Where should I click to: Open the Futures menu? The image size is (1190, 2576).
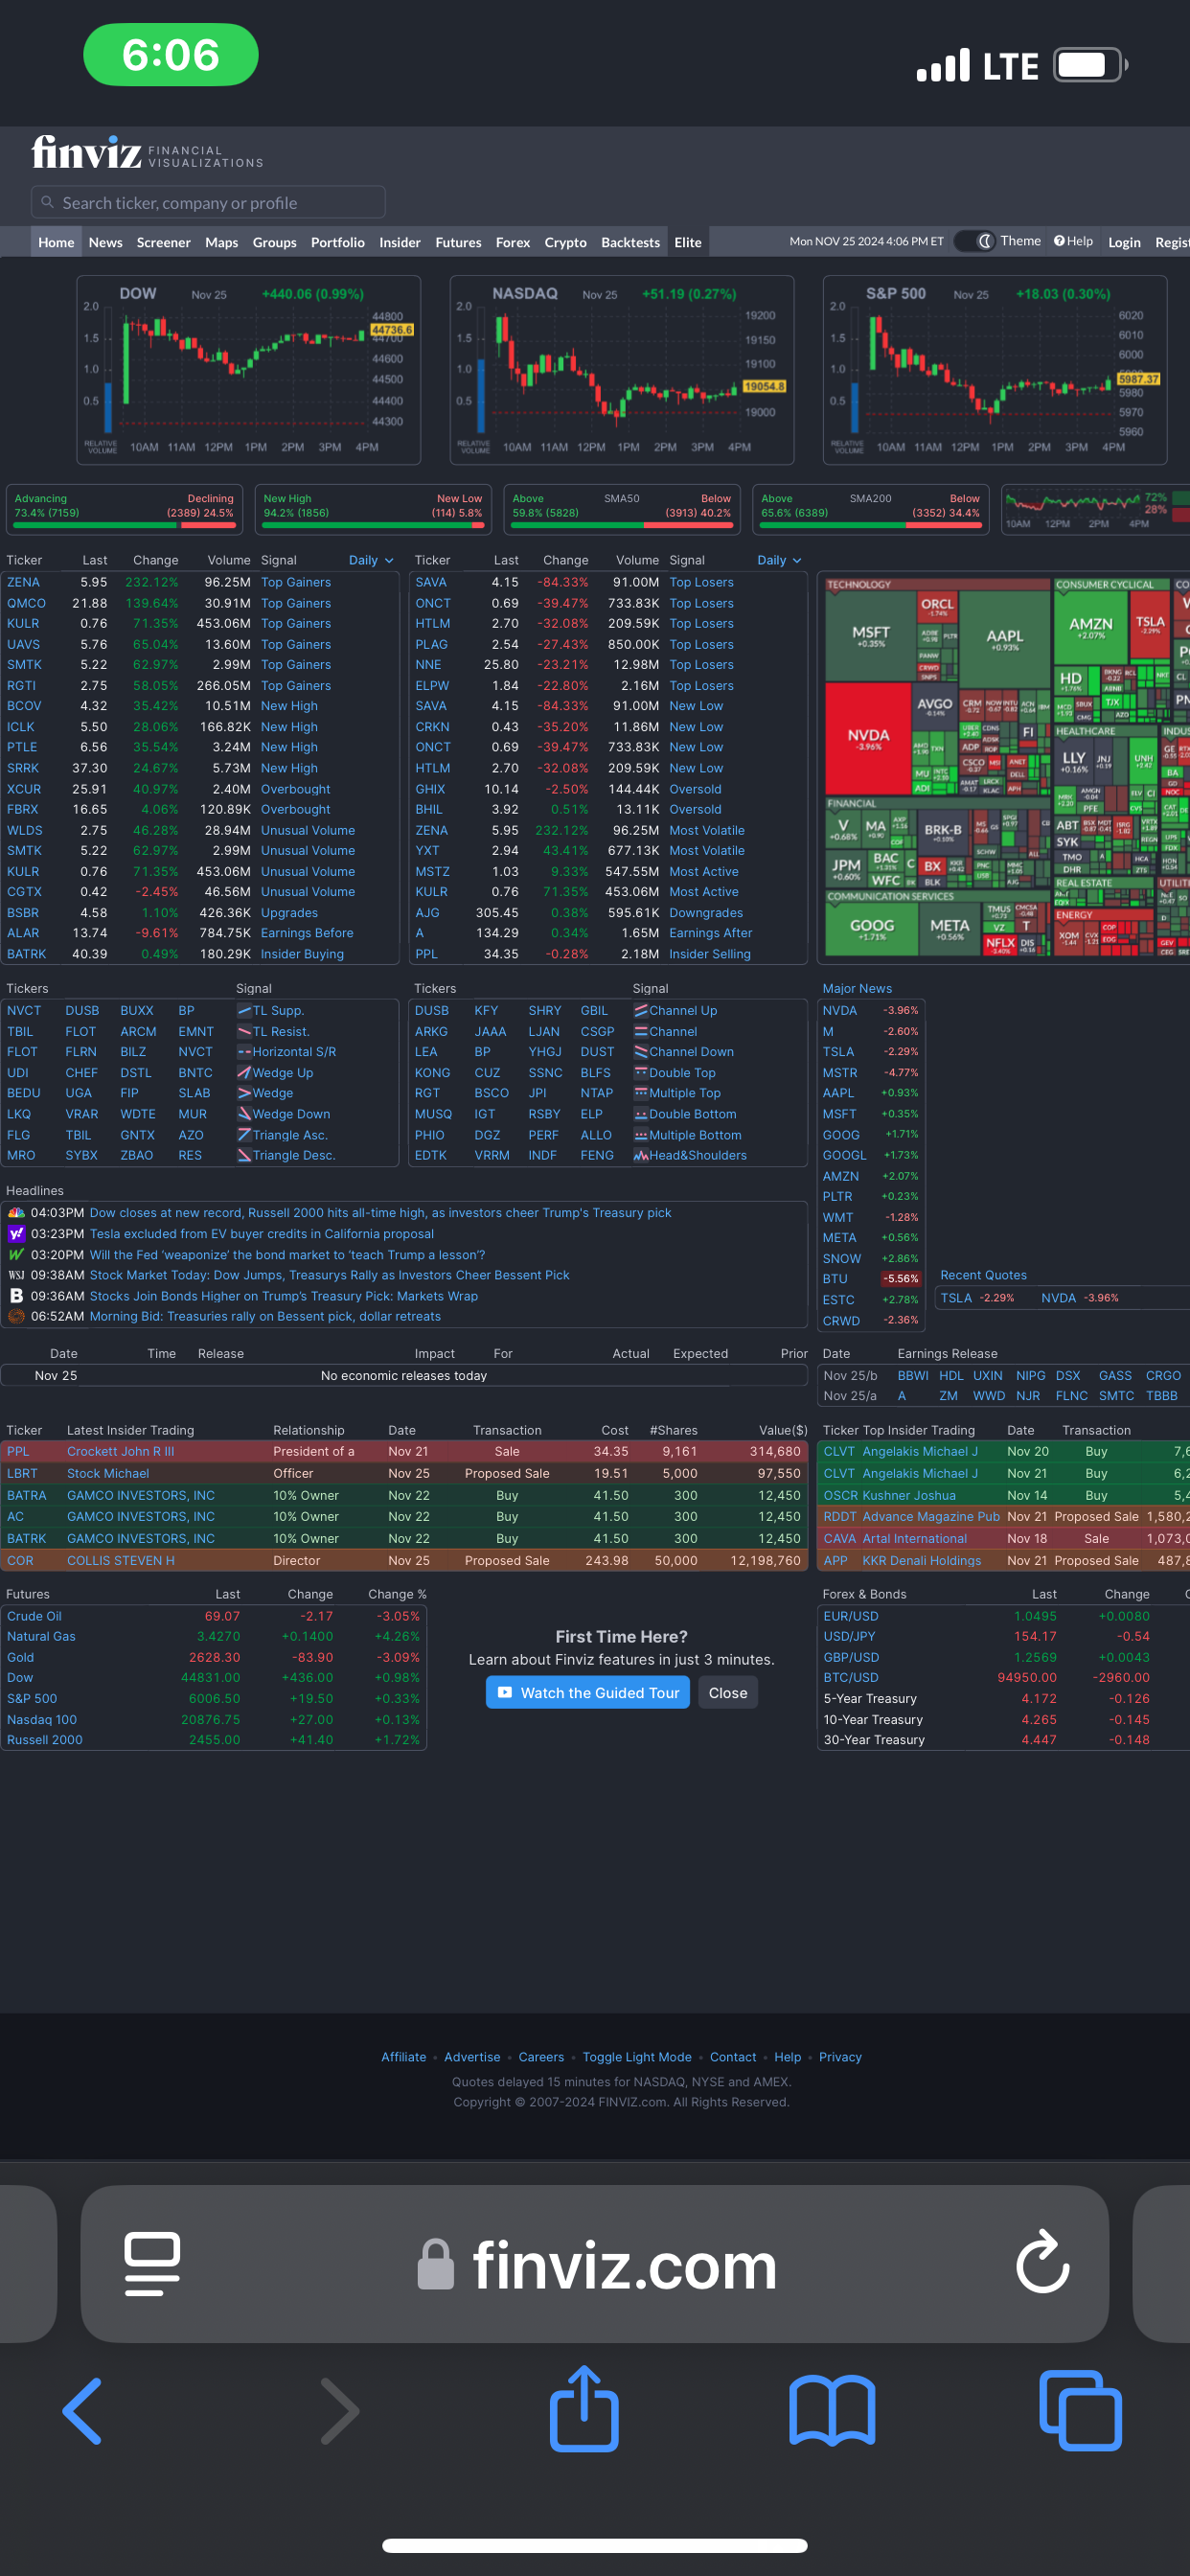[458, 242]
